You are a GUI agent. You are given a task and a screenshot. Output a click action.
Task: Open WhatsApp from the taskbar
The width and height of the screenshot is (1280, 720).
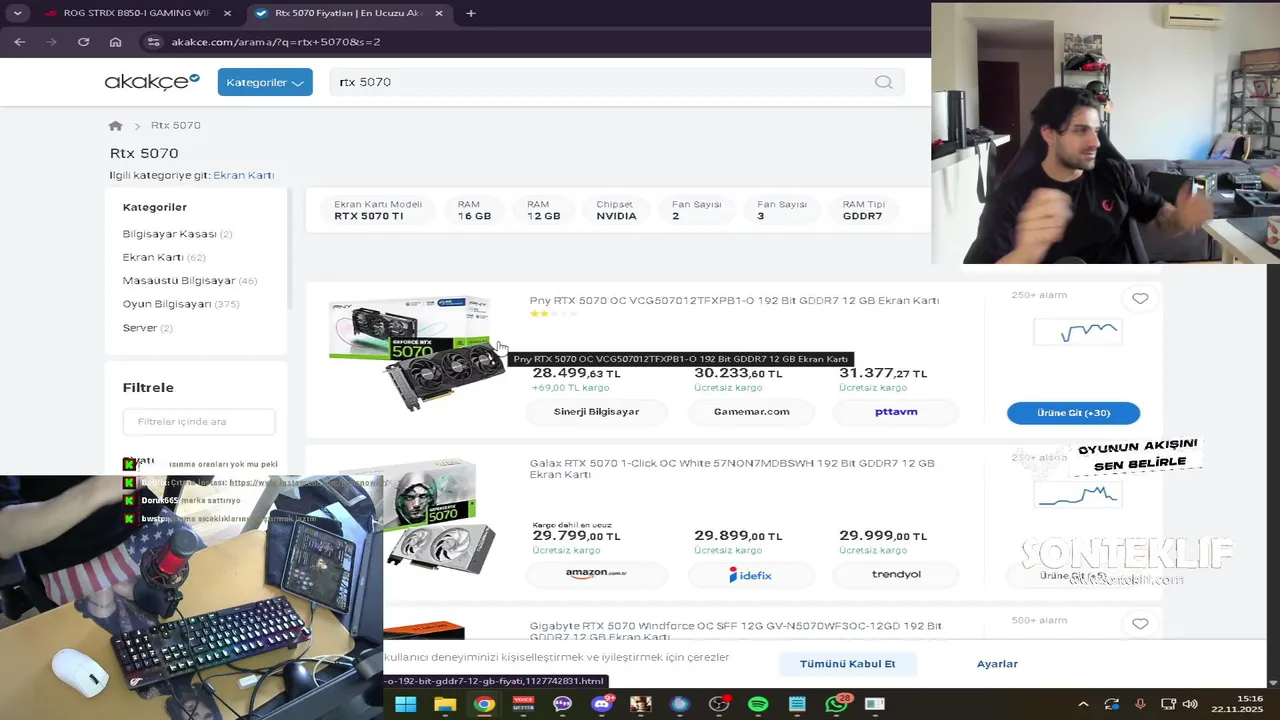(836, 704)
